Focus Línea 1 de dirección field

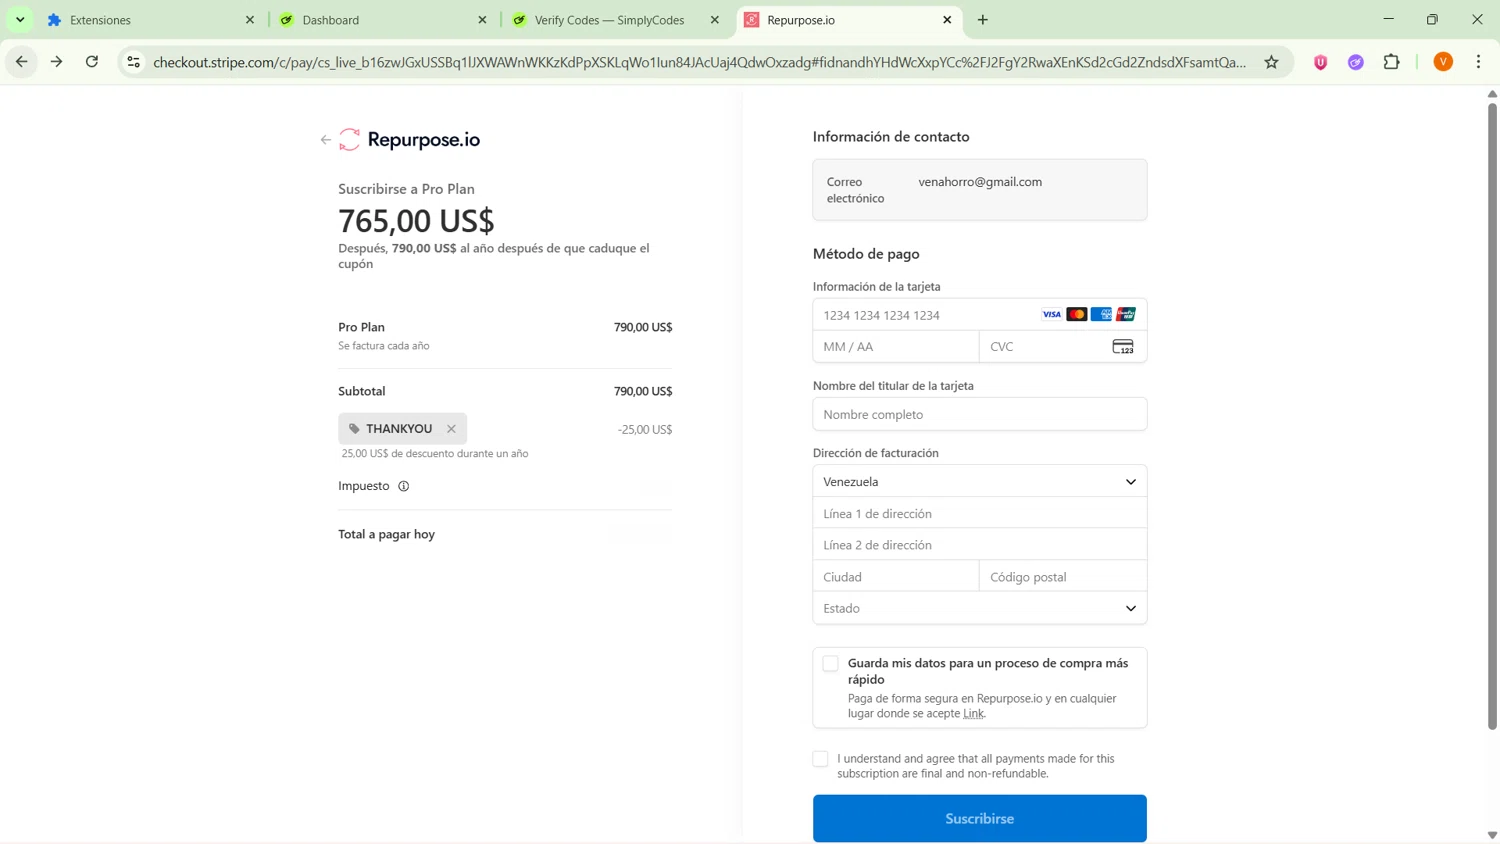point(979,514)
